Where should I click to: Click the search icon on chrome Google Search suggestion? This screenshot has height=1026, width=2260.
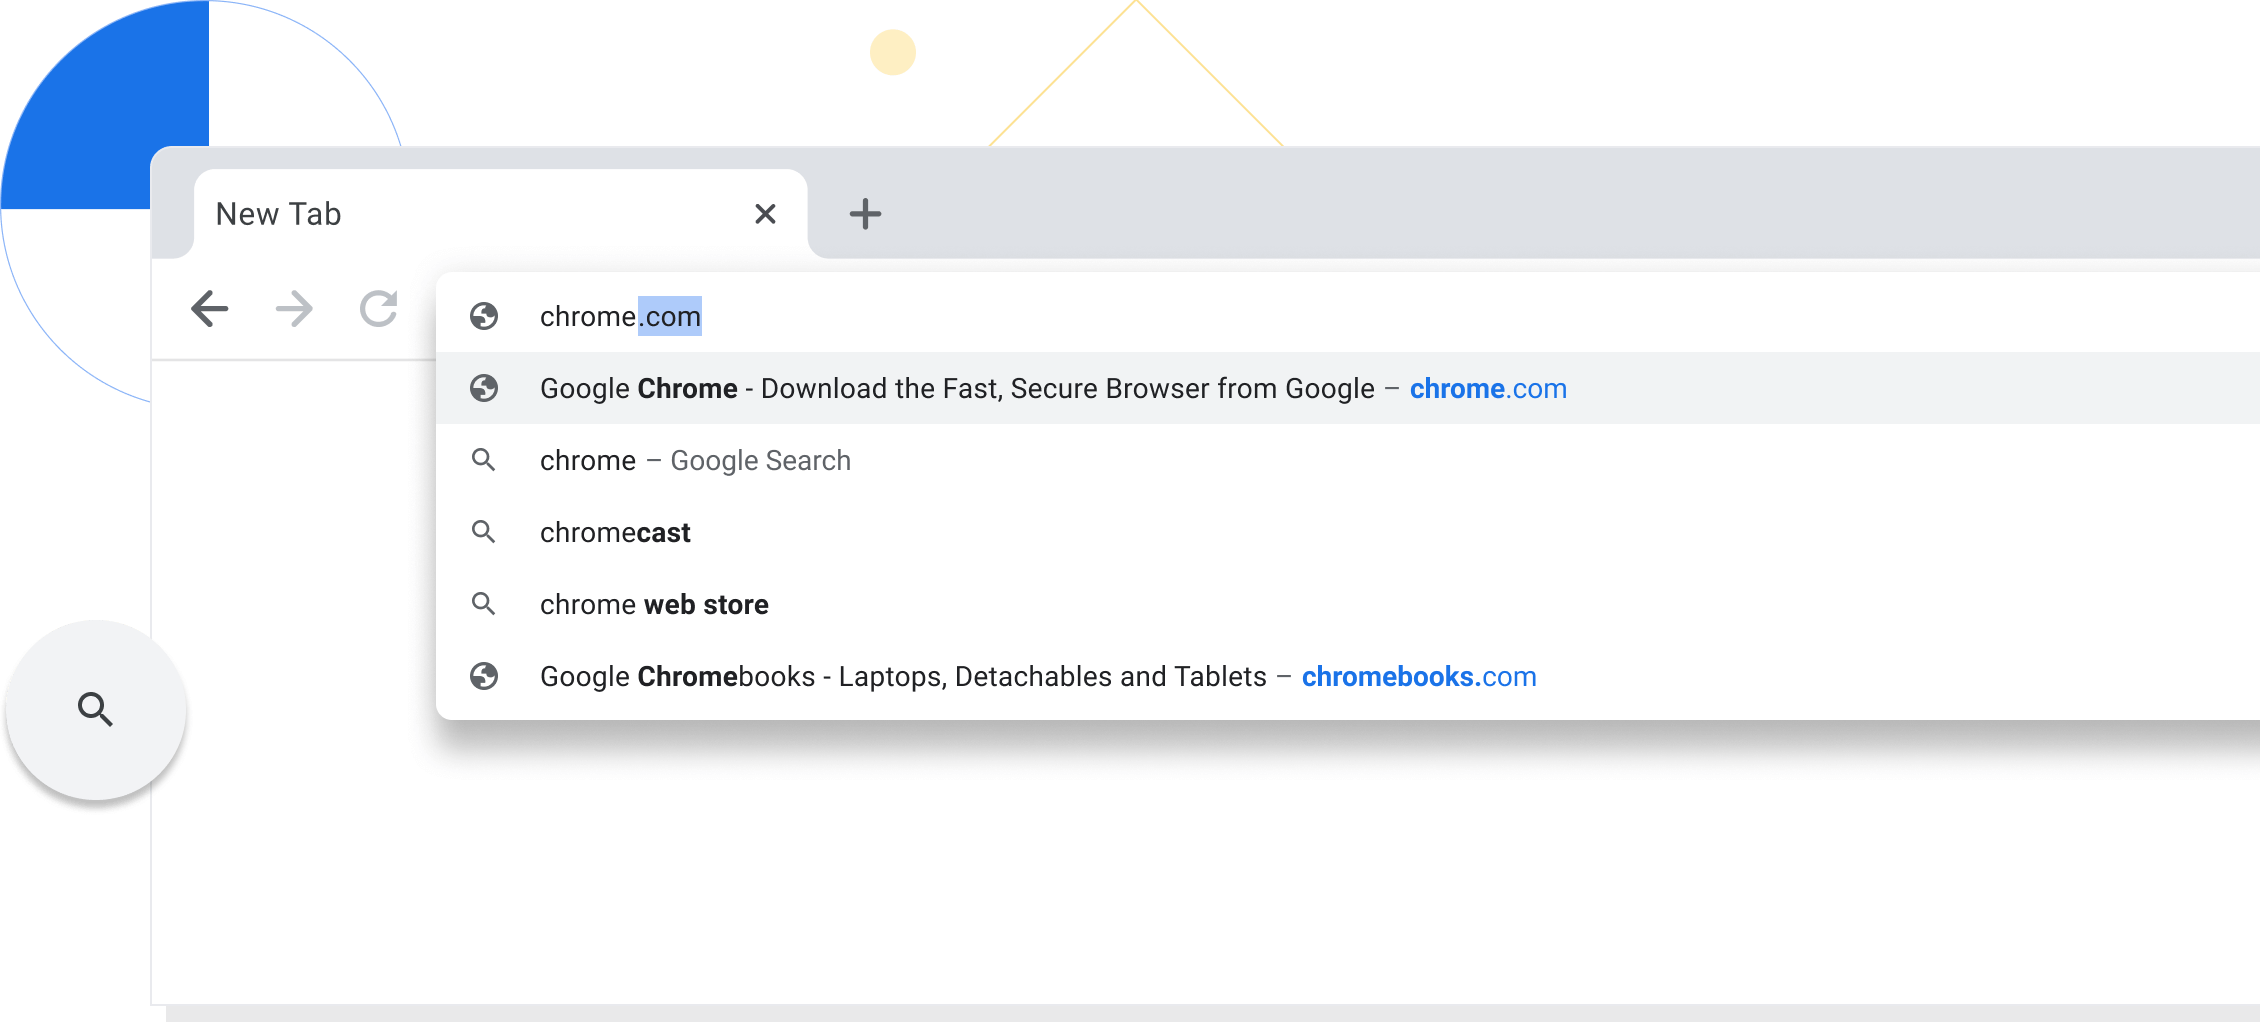(x=485, y=460)
